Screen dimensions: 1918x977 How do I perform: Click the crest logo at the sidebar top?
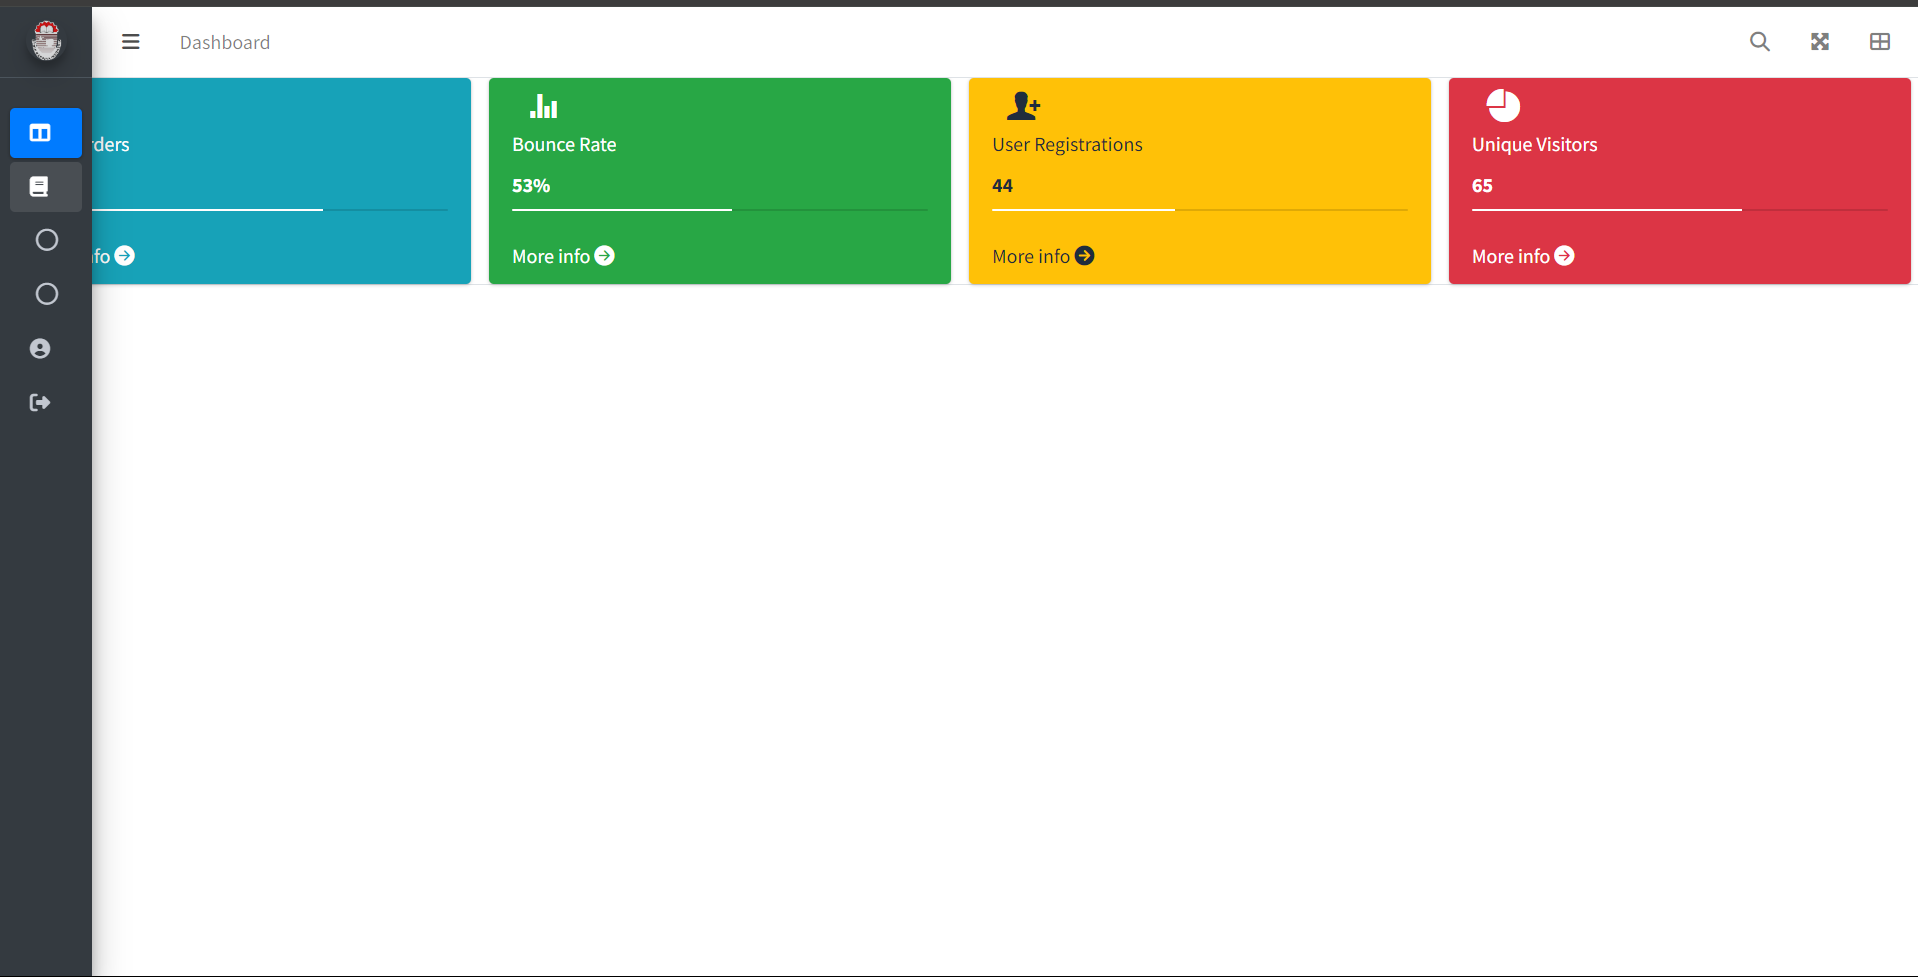tap(46, 41)
